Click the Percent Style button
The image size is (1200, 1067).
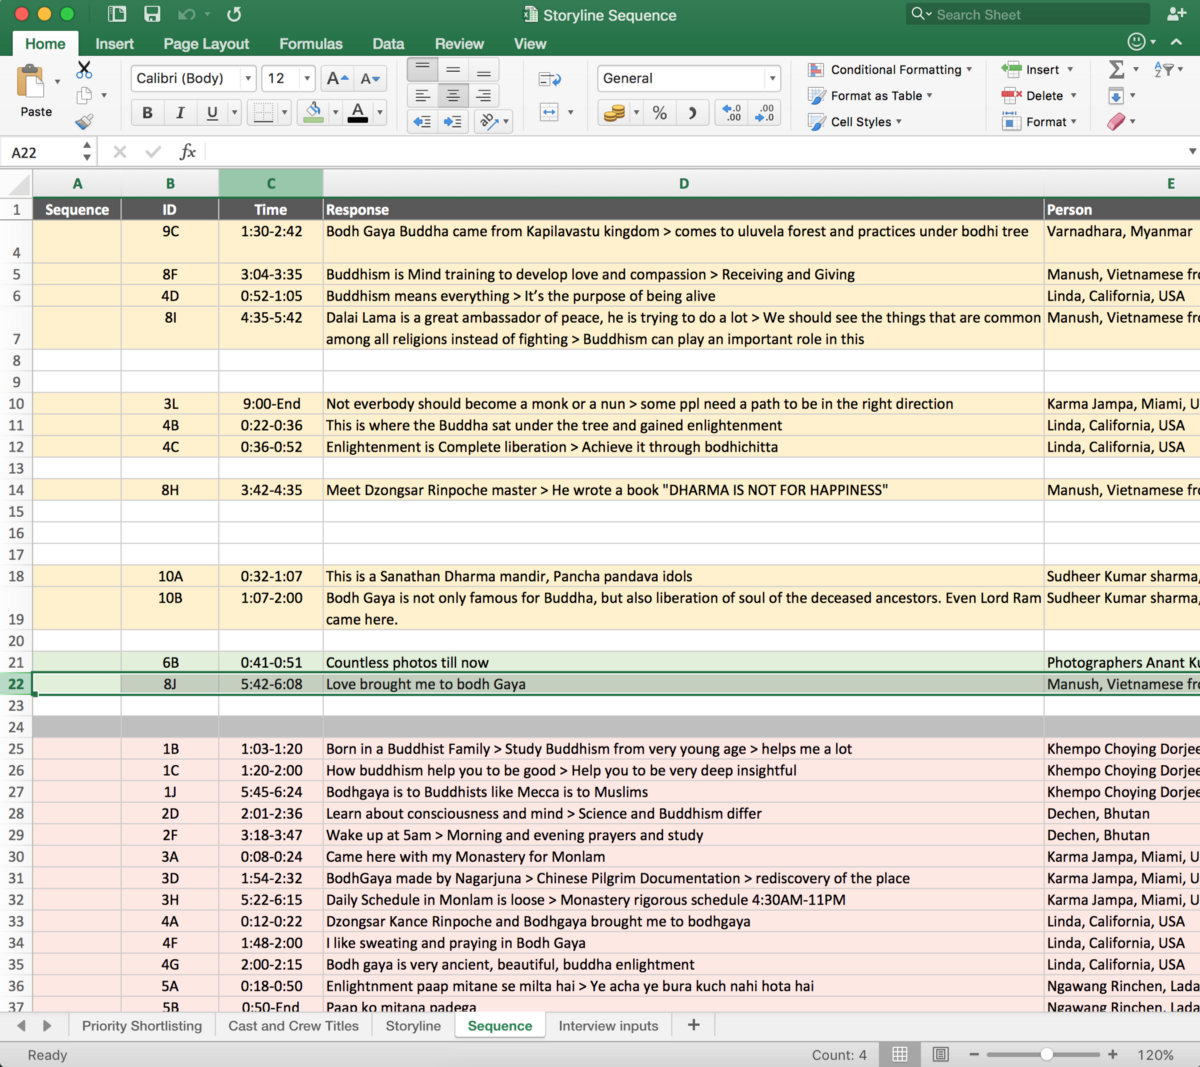pos(659,113)
